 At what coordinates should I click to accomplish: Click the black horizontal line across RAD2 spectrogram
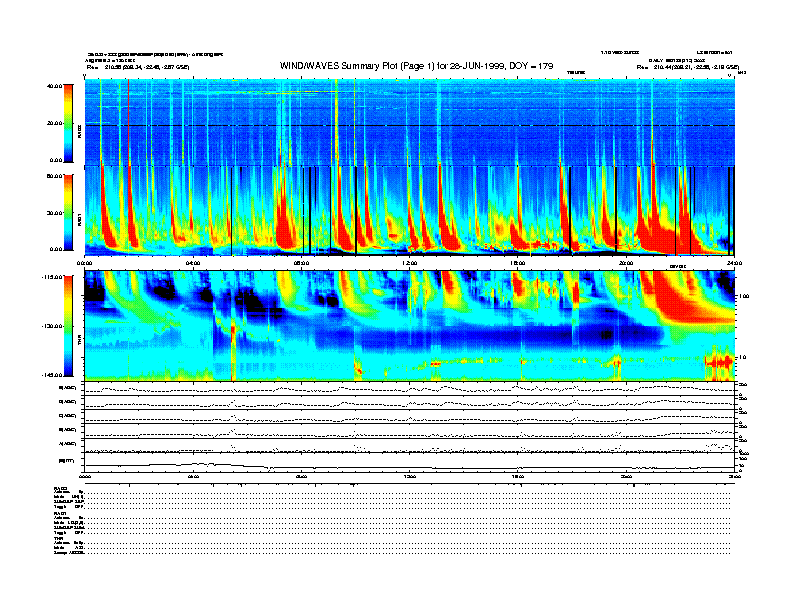409,125
